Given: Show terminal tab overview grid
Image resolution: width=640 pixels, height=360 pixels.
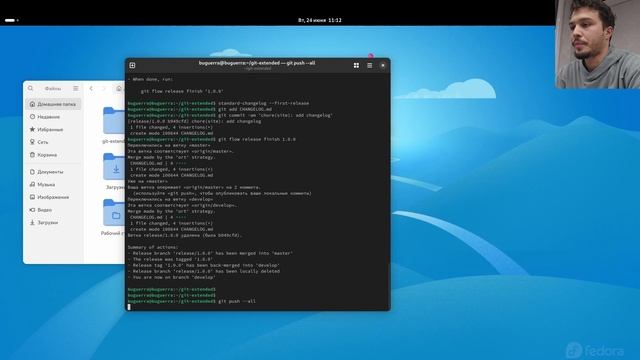Looking at the screenshot, I should tap(356, 65).
